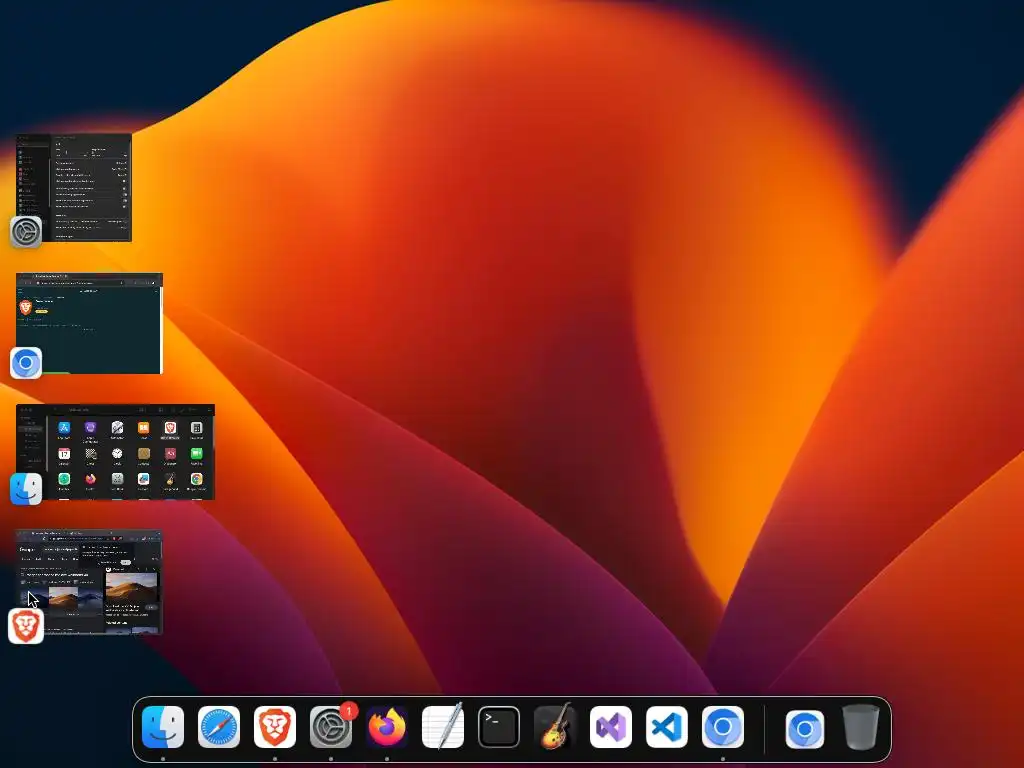Open Finder from the dock
The height and width of the screenshot is (768, 1024).
163,727
